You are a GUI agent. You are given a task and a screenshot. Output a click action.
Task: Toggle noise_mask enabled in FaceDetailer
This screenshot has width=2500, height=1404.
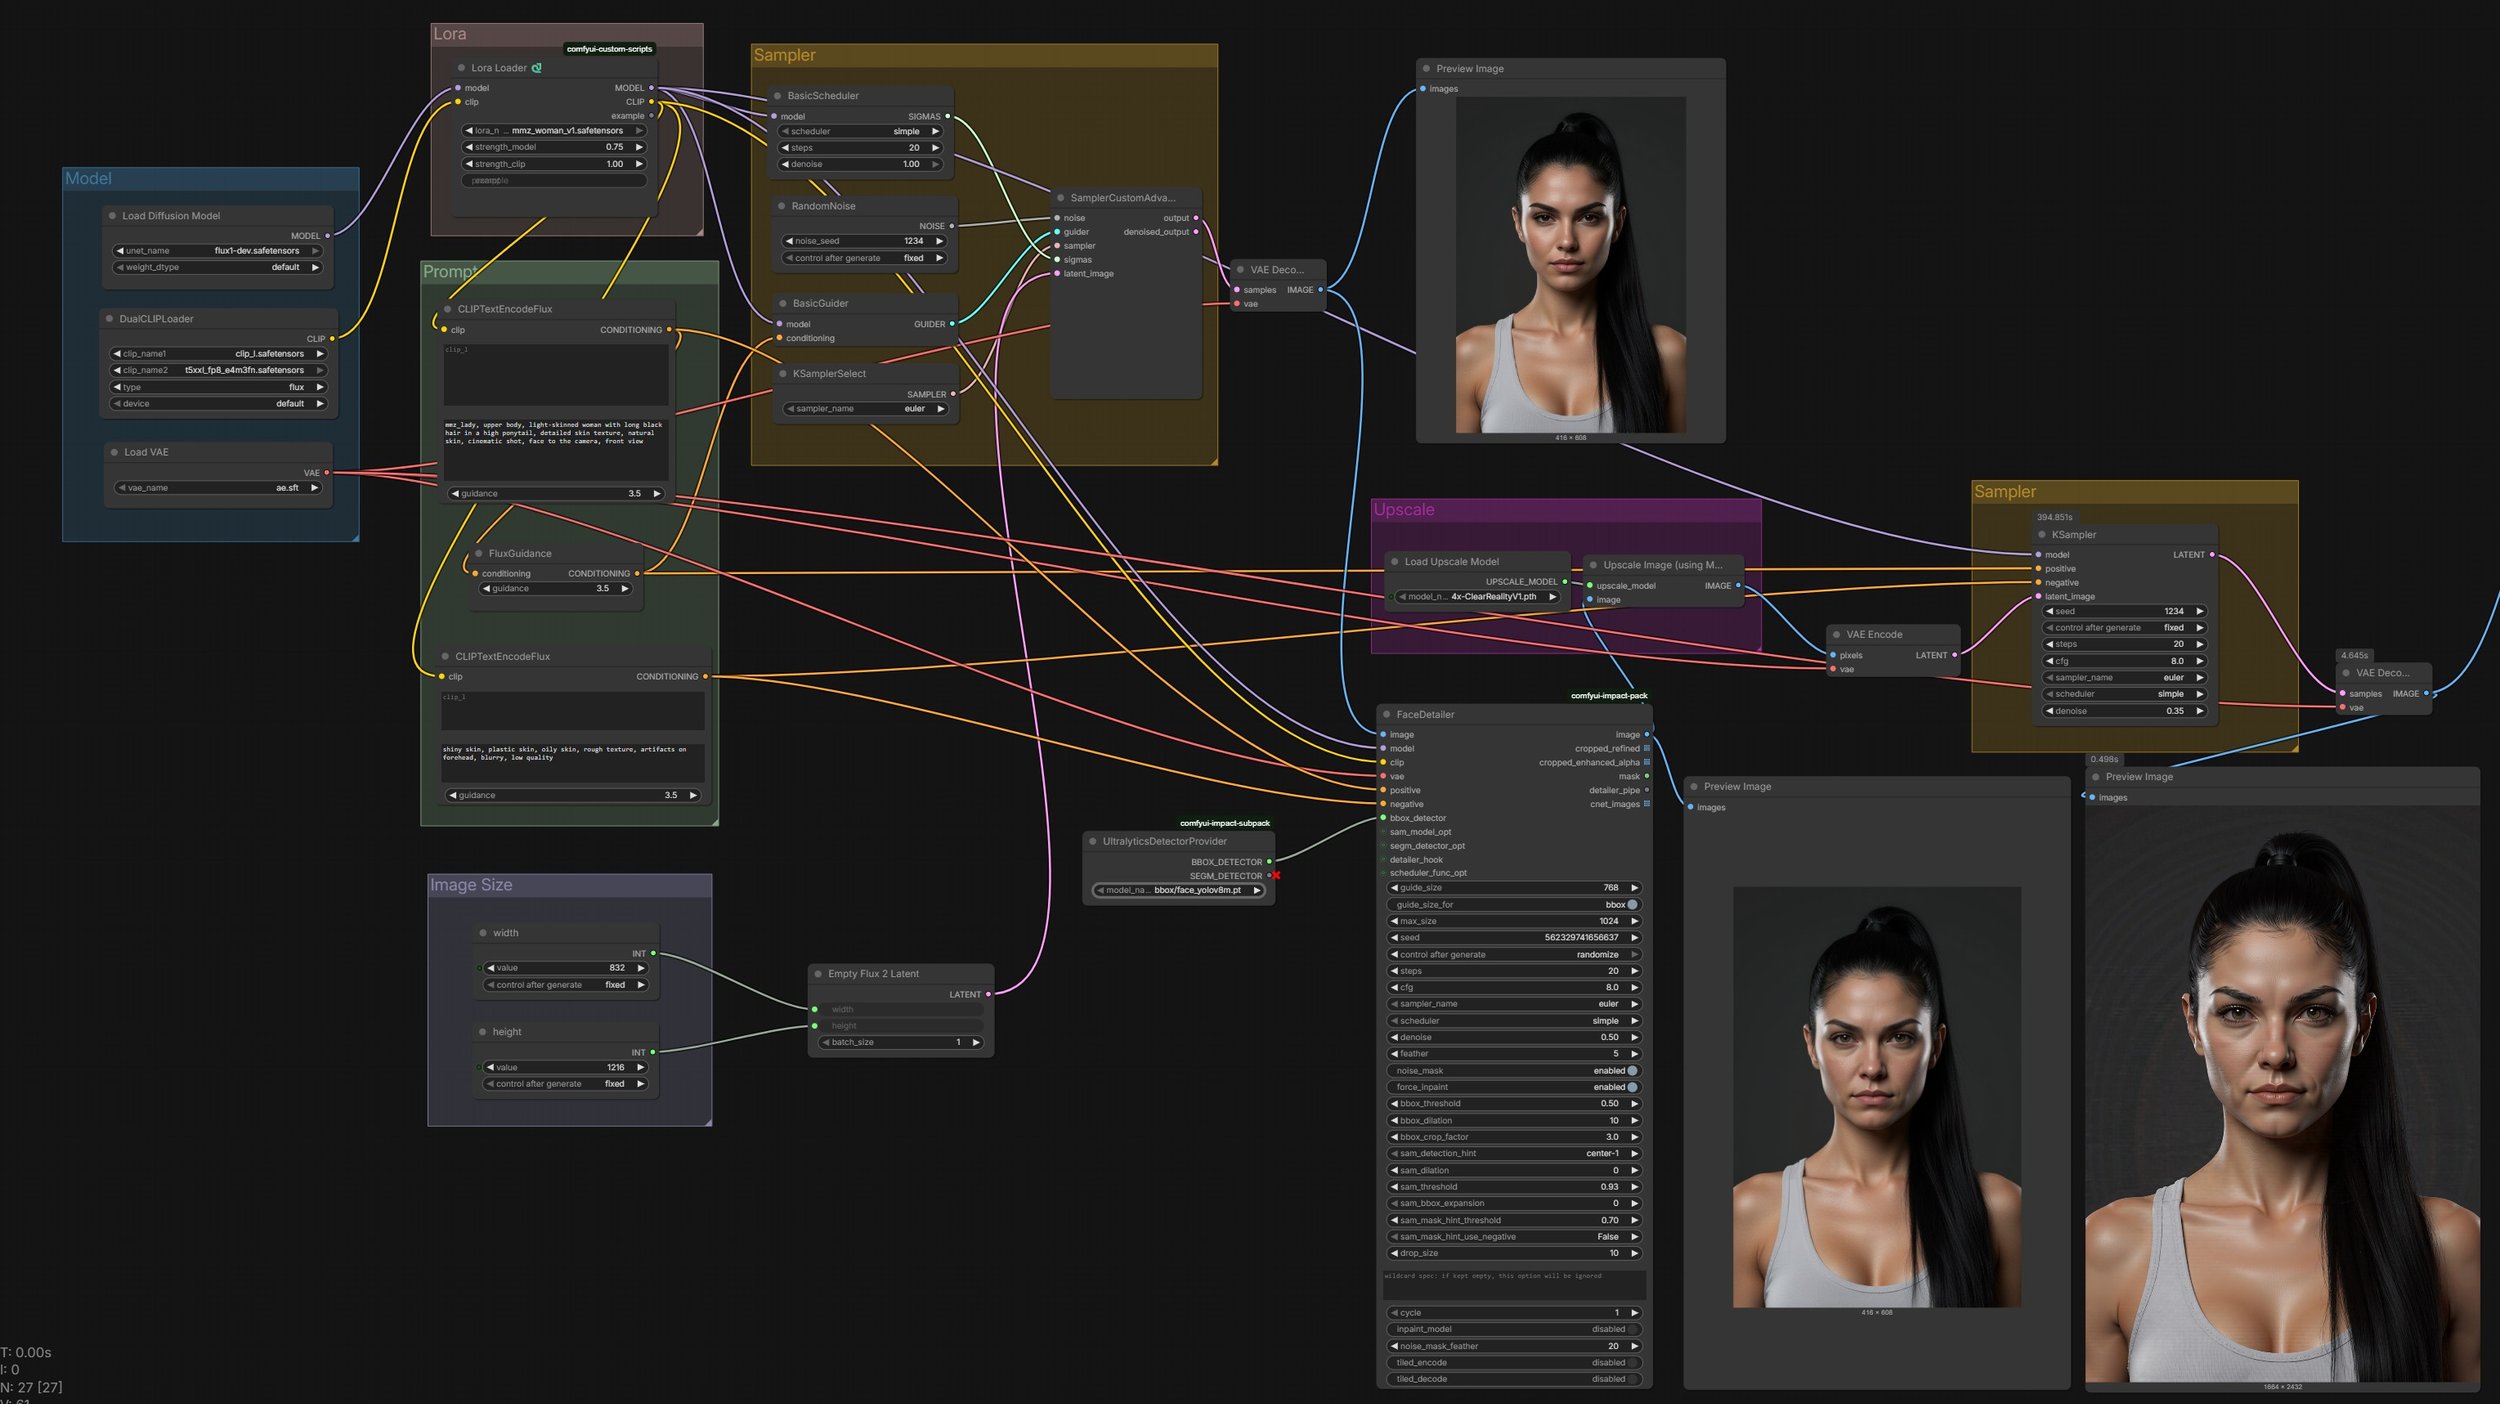[x=1632, y=1071]
